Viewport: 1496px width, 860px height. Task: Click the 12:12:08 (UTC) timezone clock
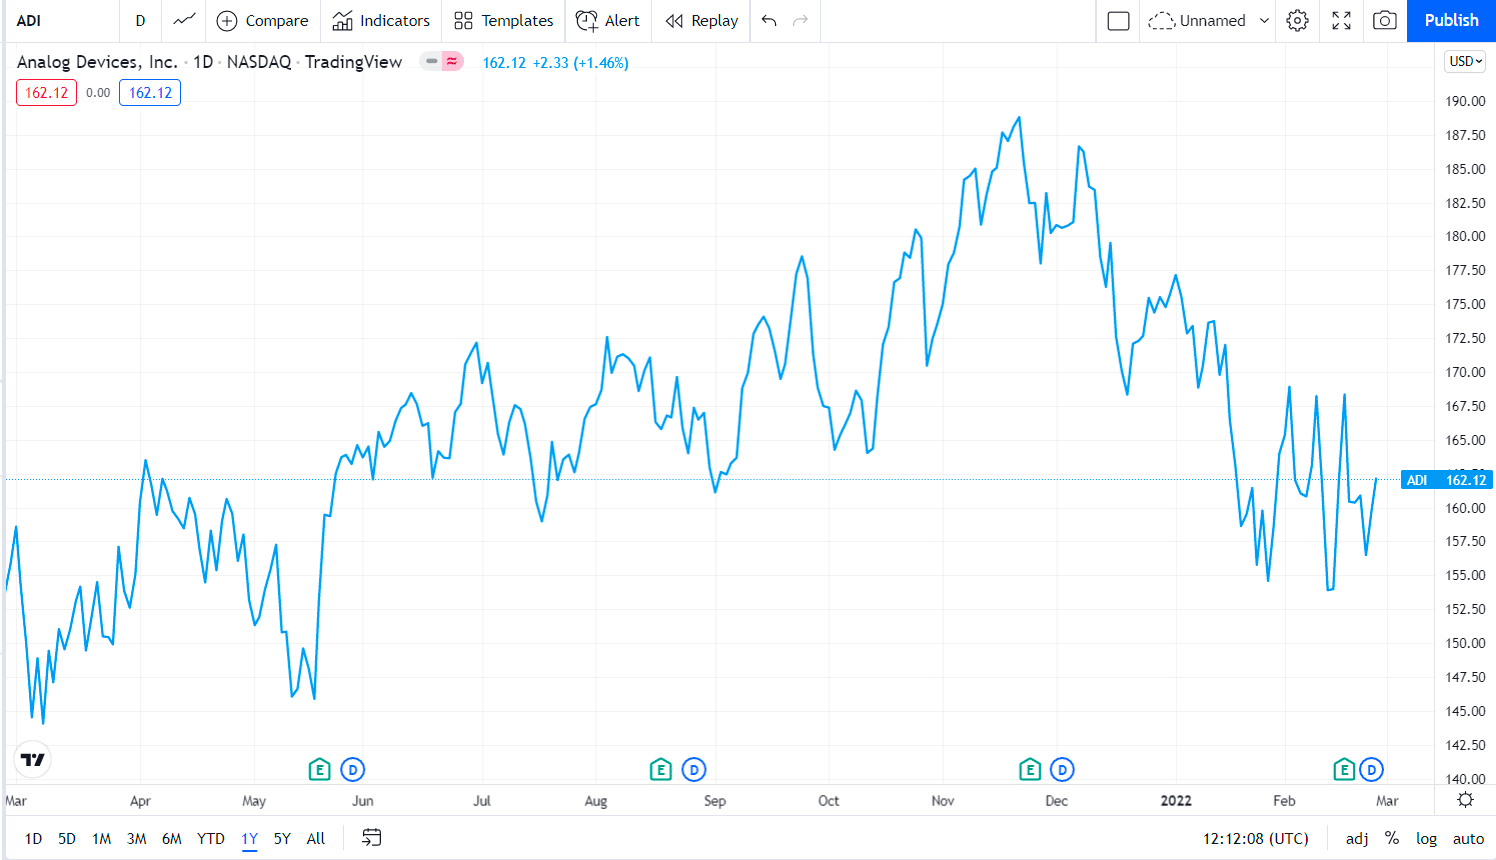(x=1255, y=839)
